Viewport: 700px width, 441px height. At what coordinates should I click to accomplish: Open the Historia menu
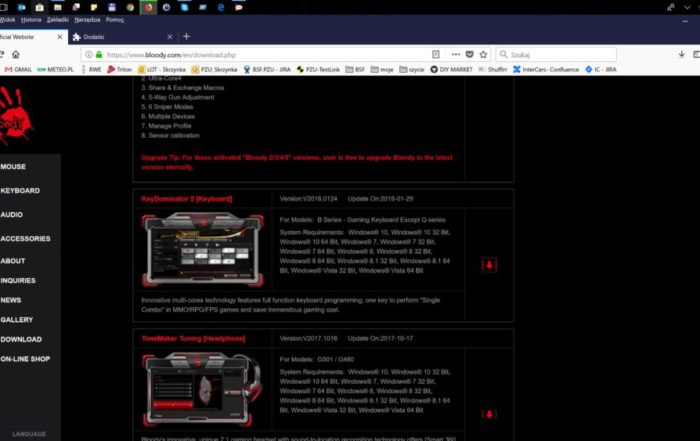31,20
